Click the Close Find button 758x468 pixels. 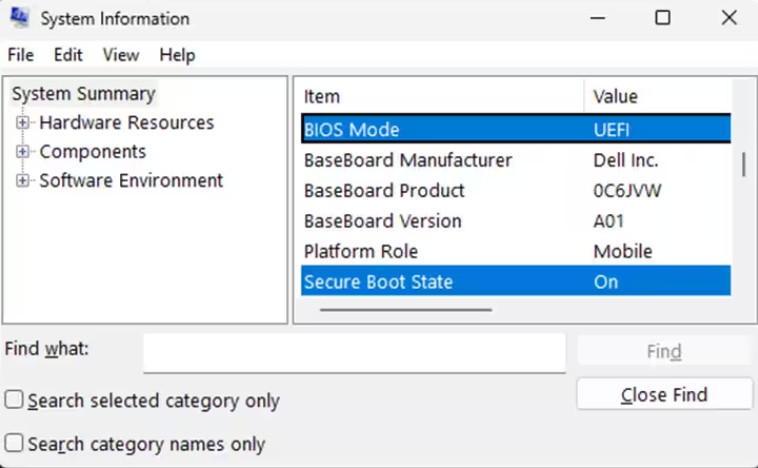tap(663, 395)
